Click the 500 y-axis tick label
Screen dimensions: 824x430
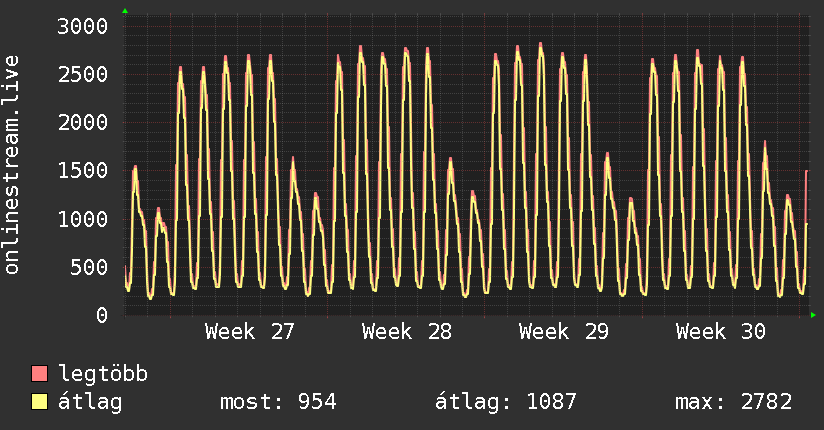[89, 267]
